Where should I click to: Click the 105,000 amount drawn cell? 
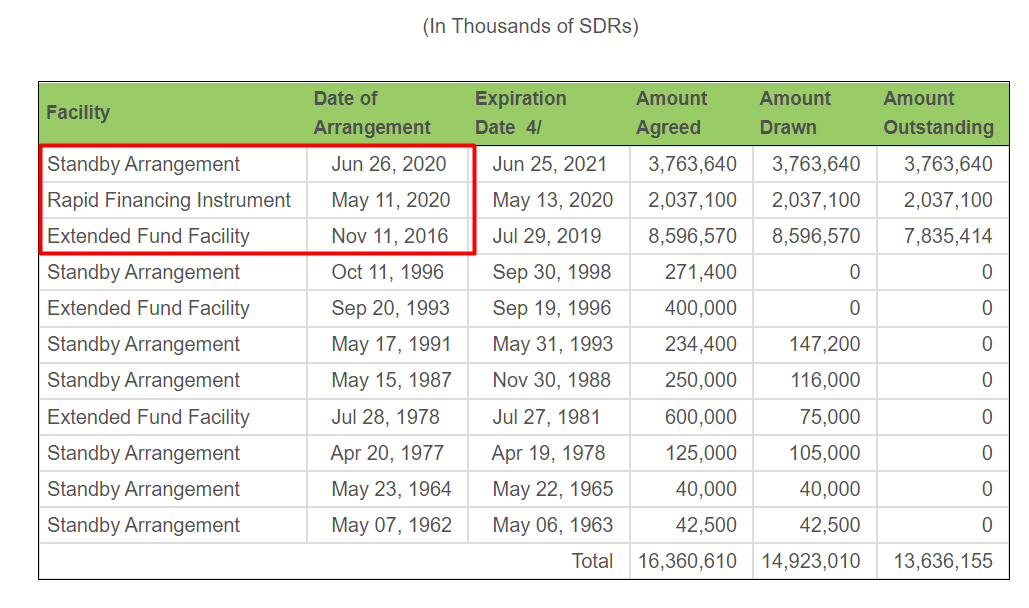tap(823, 453)
